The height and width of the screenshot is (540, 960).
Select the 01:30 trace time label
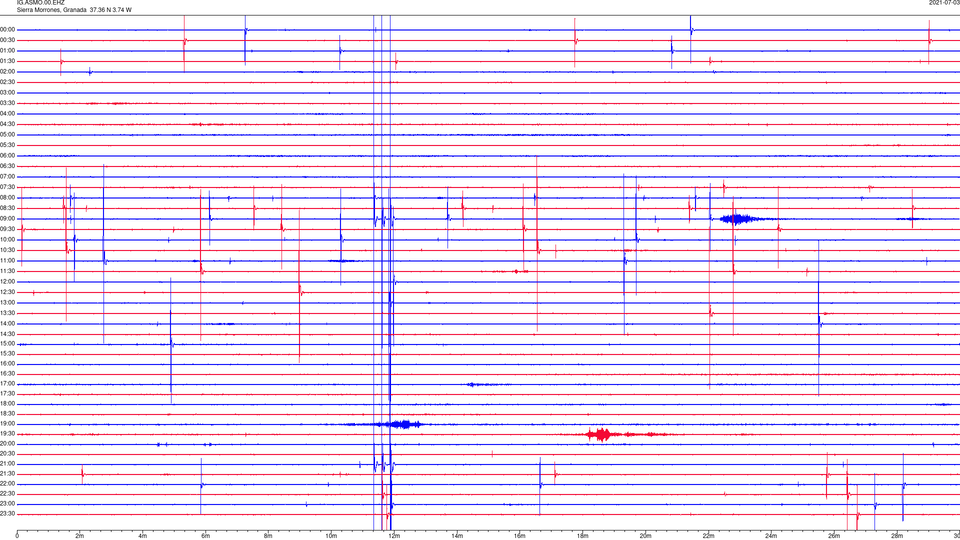[x=8, y=61]
